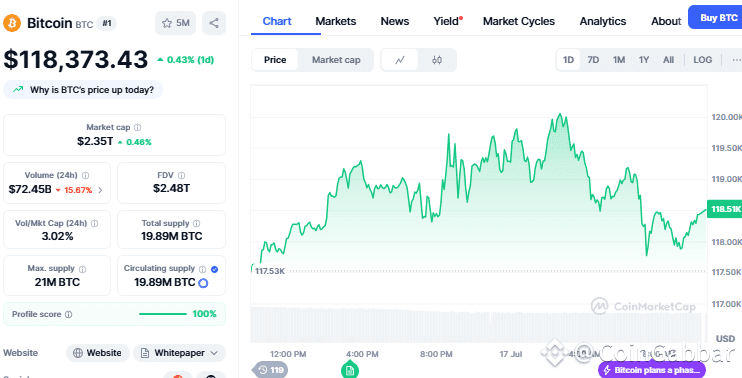Click the Buy BTC button

coord(716,18)
